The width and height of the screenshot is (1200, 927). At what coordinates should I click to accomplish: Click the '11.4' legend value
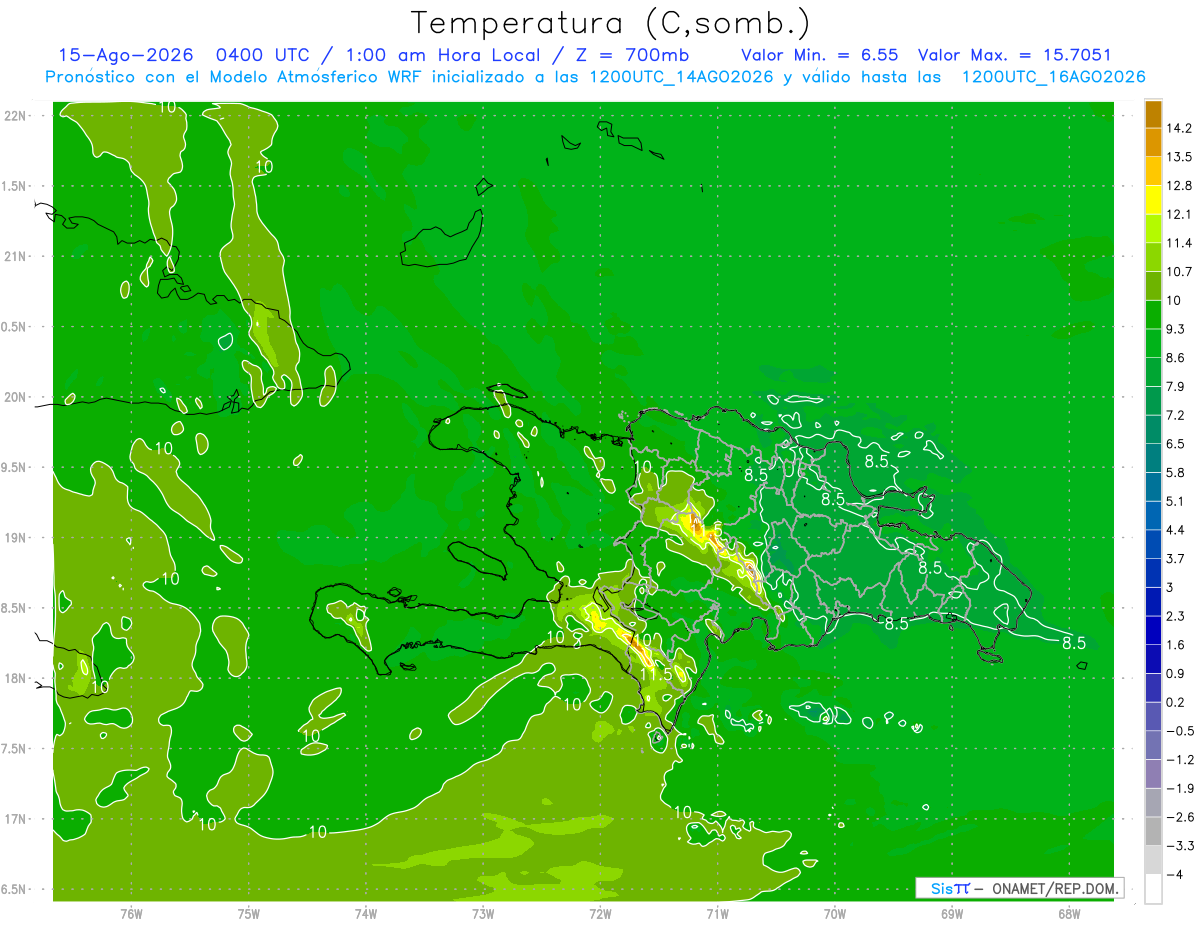point(1180,243)
